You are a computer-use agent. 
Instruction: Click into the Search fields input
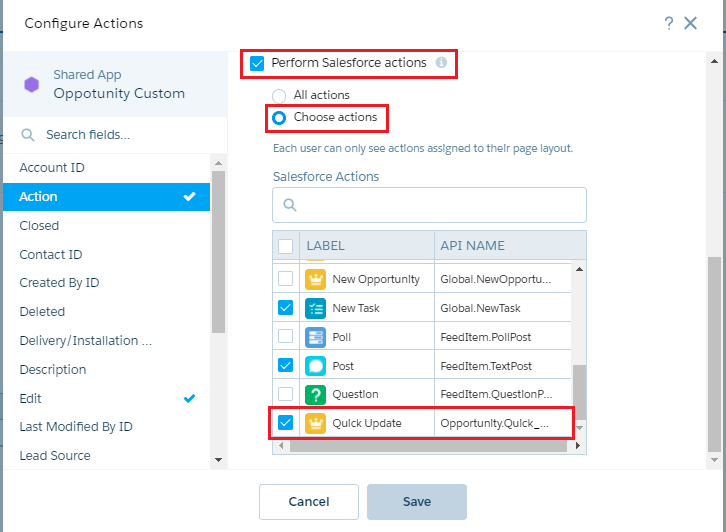(116, 135)
